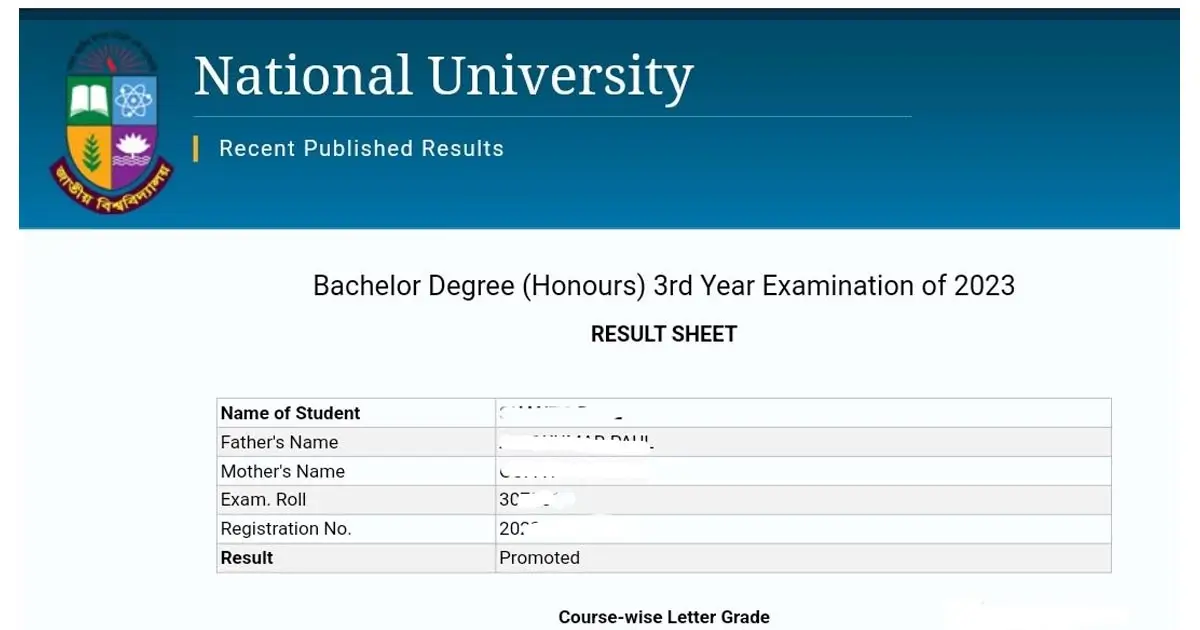Screen dimensions: 1200x630
Task: Click the Bachelor Degree (Honours) examination heading
Action: tap(663, 286)
